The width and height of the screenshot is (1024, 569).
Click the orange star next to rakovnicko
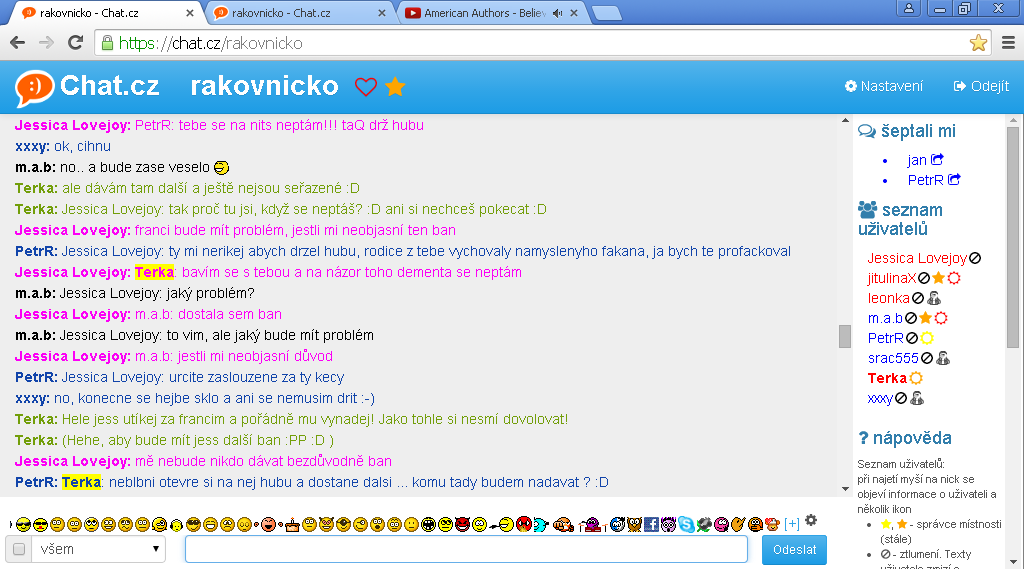click(x=395, y=87)
